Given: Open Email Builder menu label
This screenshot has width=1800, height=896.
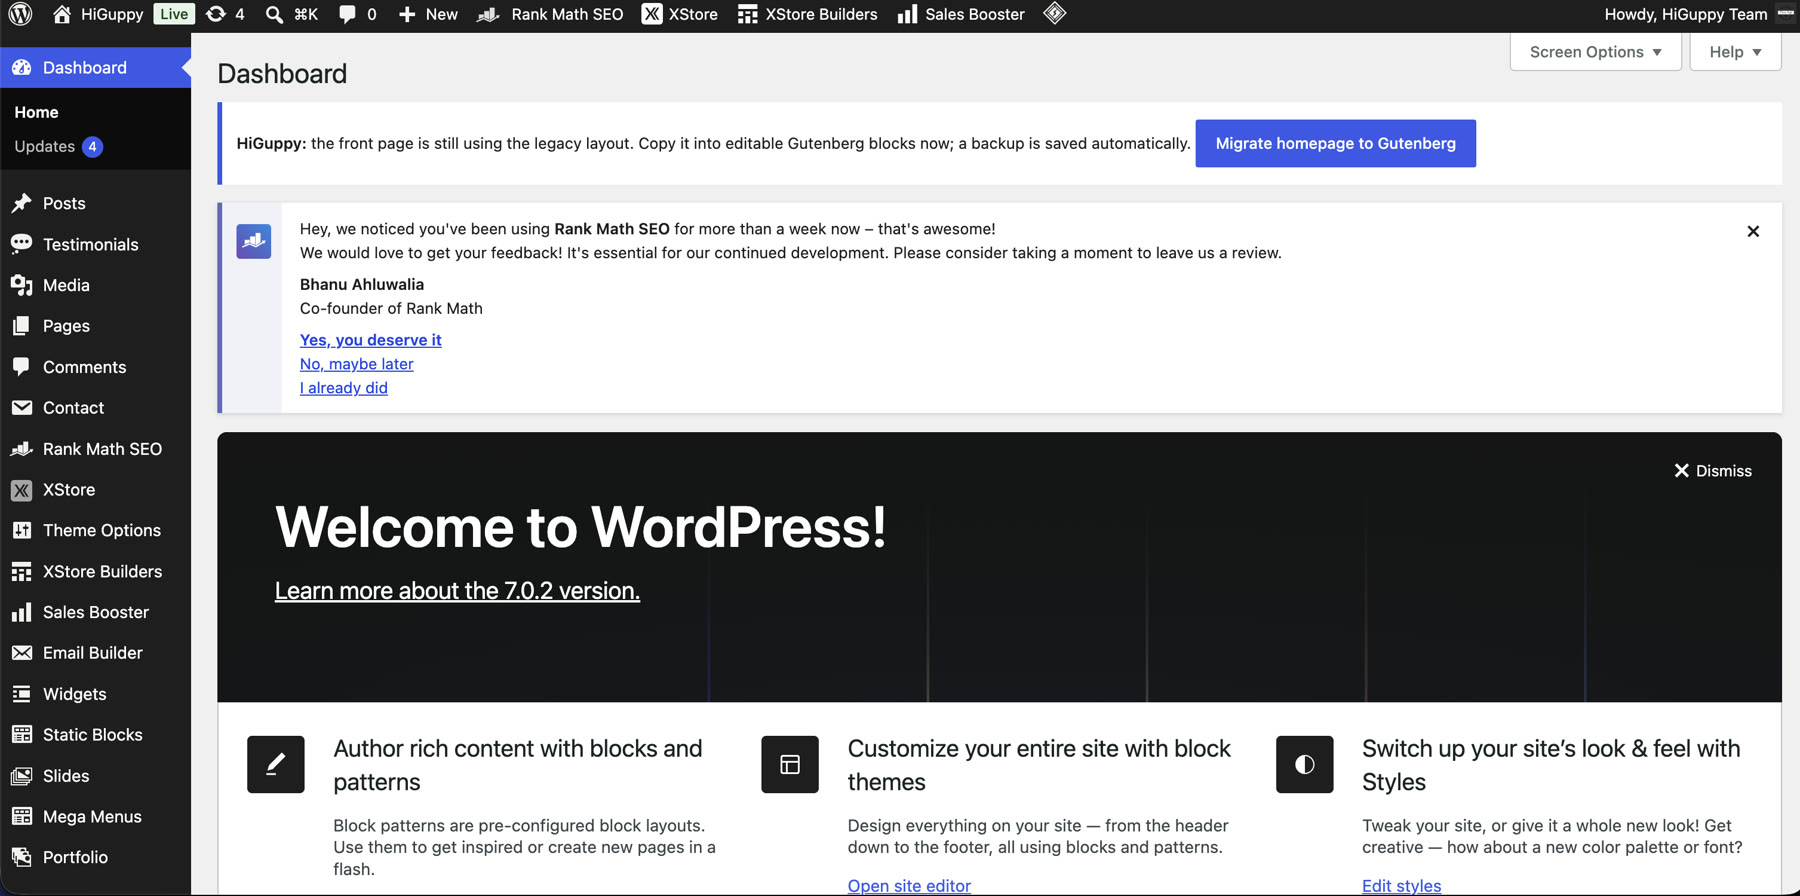Looking at the screenshot, I should pos(93,653).
